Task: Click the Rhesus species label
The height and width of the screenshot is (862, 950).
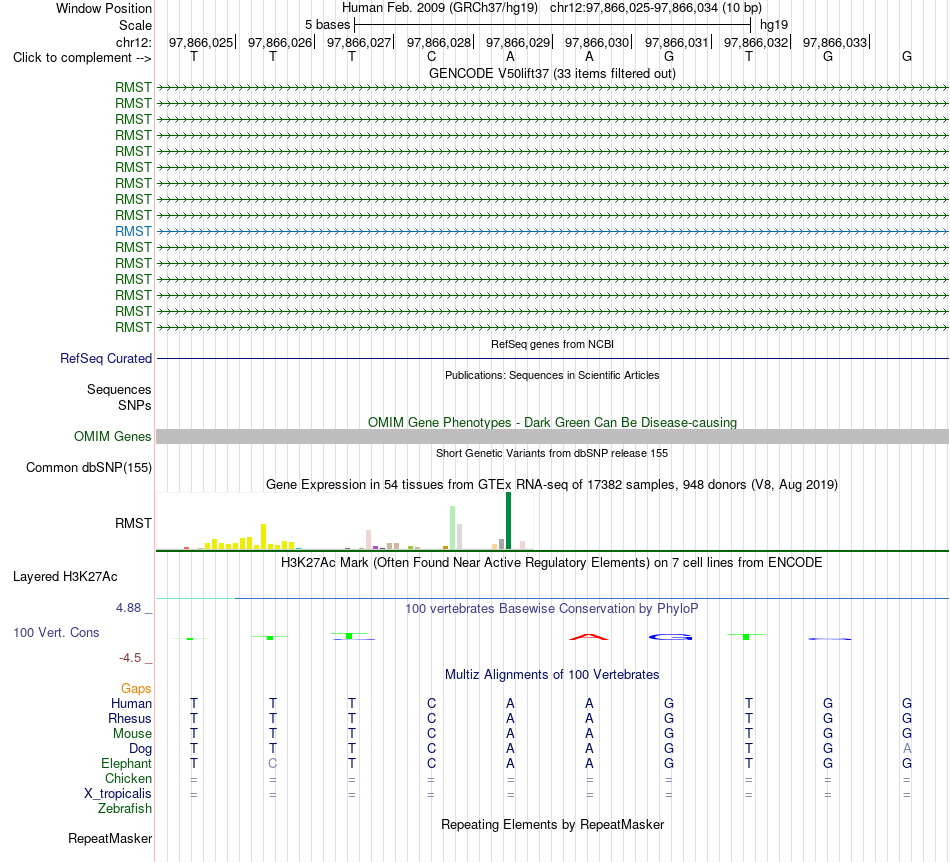Action: click(130, 718)
